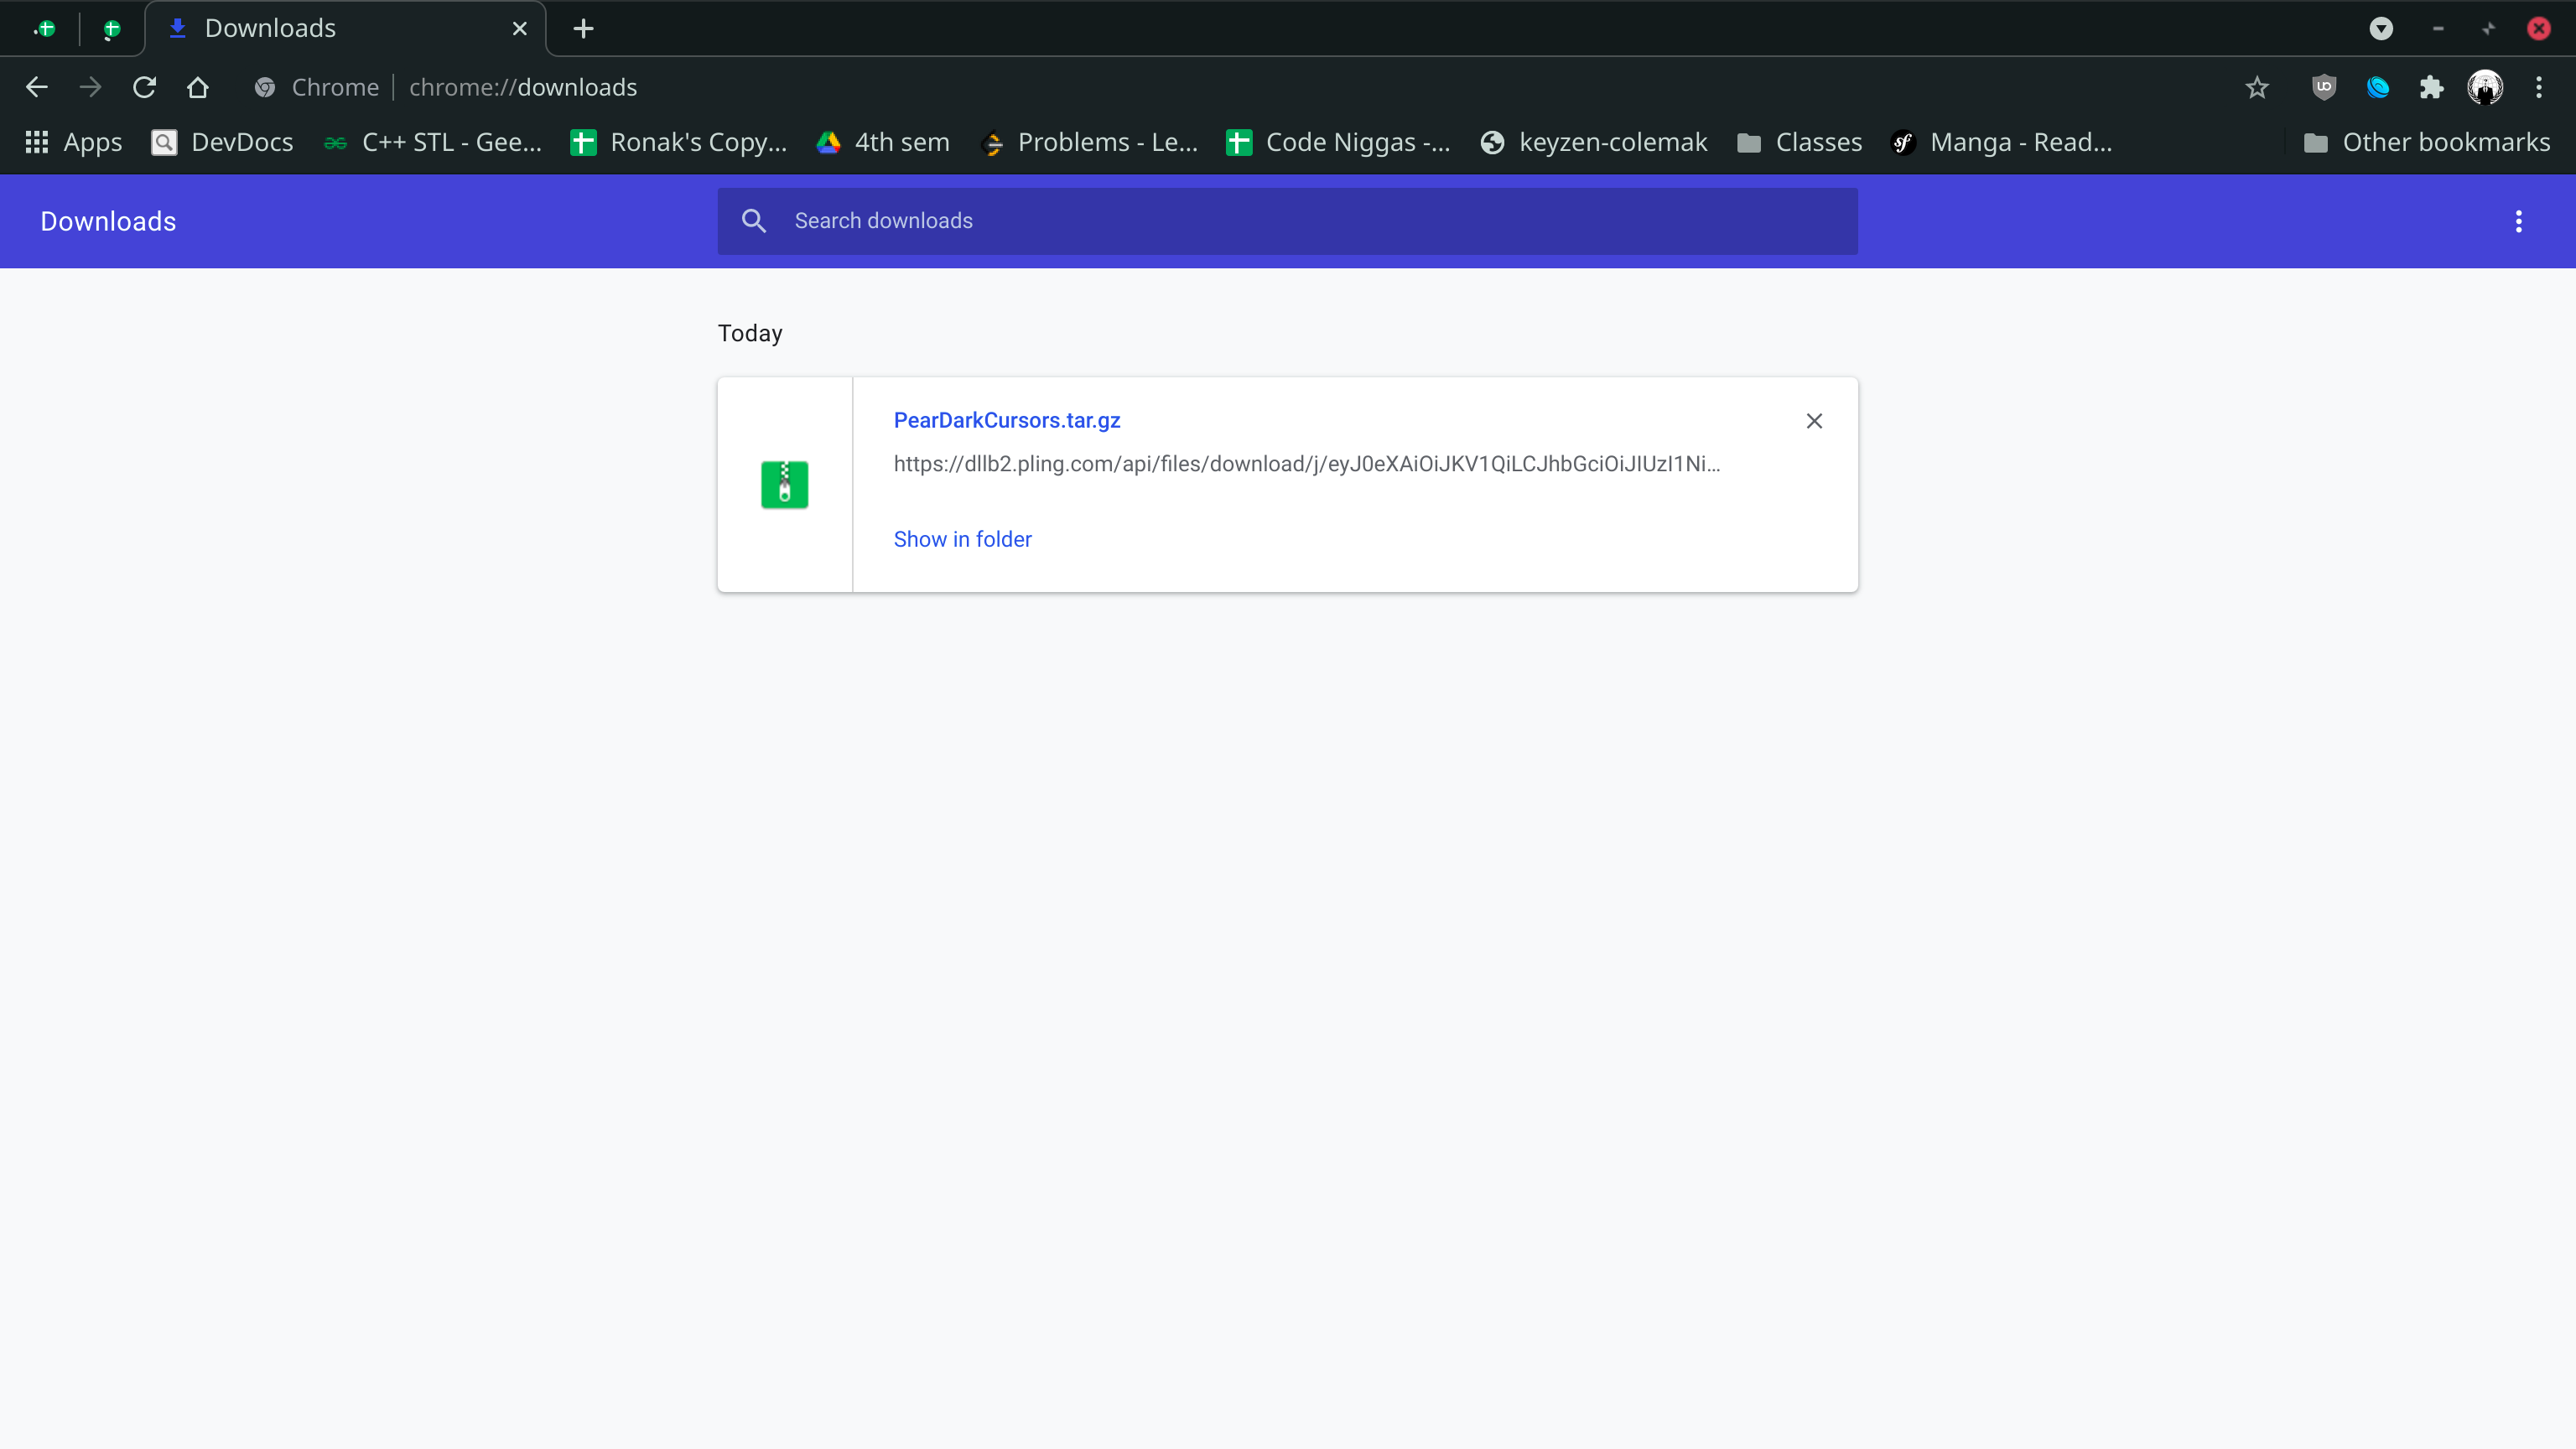The width and height of the screenshot is (2576, 1449).
Task: Reload the Downloads page
Action: click(144, 87)
